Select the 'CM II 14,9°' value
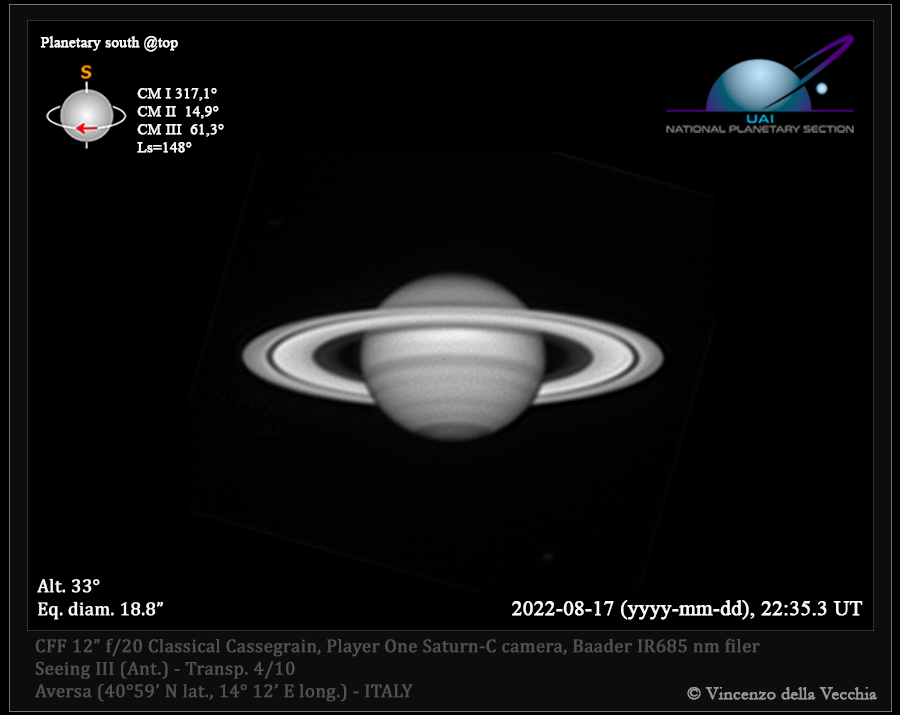The image size is (900, 715). click(x=178, y=111)
